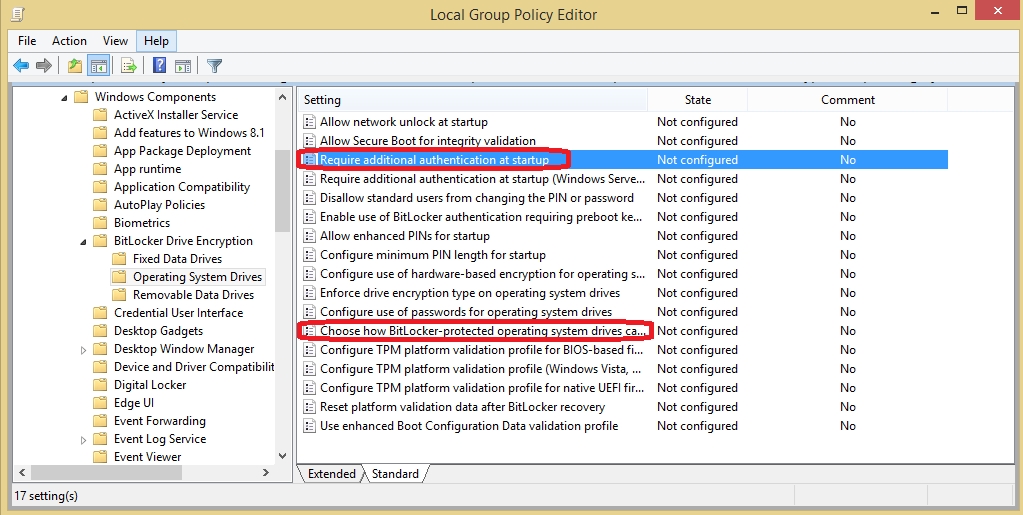Select AutoPlay Policies tree item
Image resolution: width=1023 pixels, height=515 pixels.
(159, 205)
